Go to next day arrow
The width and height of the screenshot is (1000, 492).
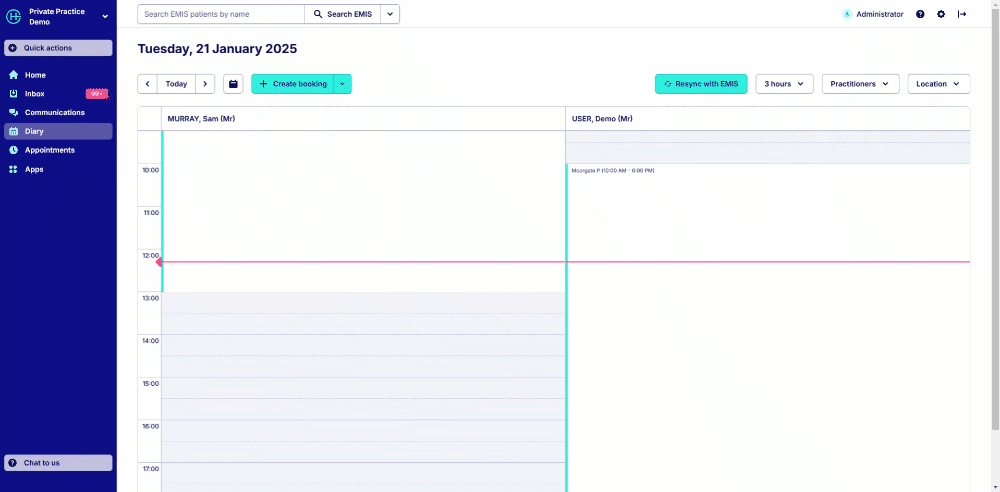click(x=205, y=84)
